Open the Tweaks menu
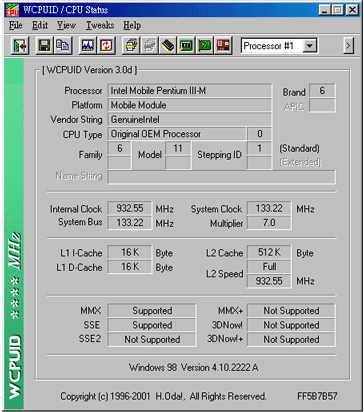Screen dimensions: 364x412 (x=100, y=25)
